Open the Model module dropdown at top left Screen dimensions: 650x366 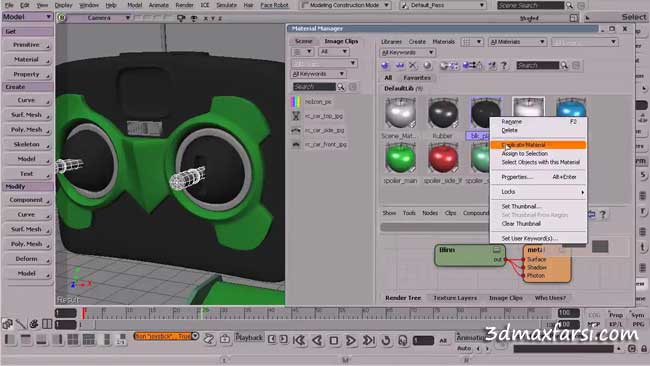27,17
